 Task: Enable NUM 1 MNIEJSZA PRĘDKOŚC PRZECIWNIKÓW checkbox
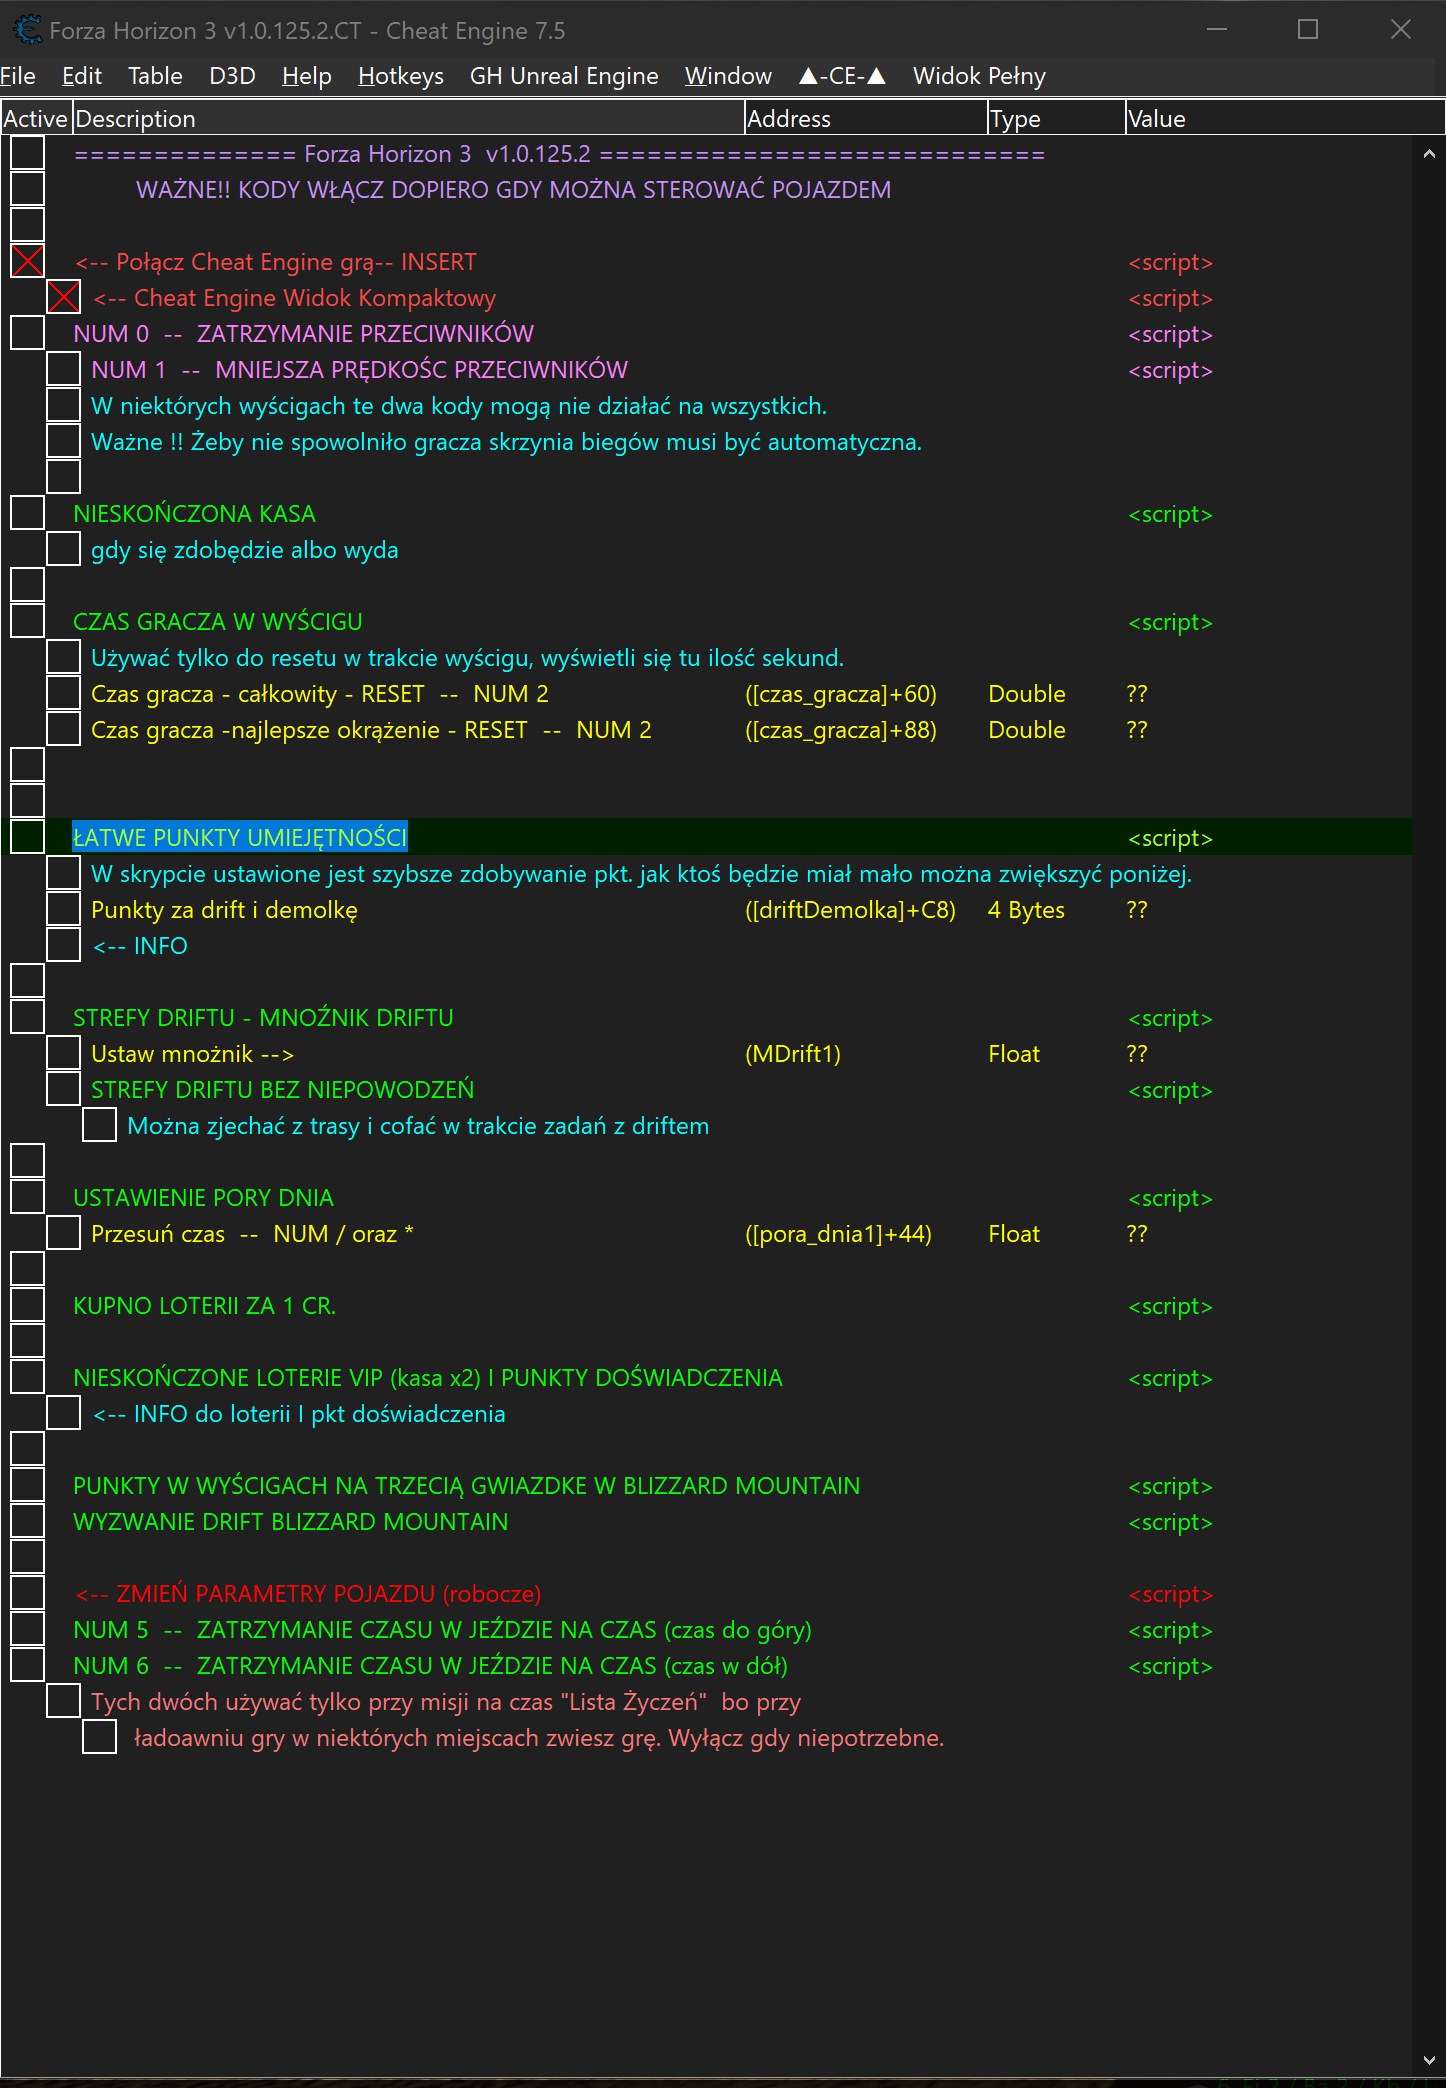63,370
